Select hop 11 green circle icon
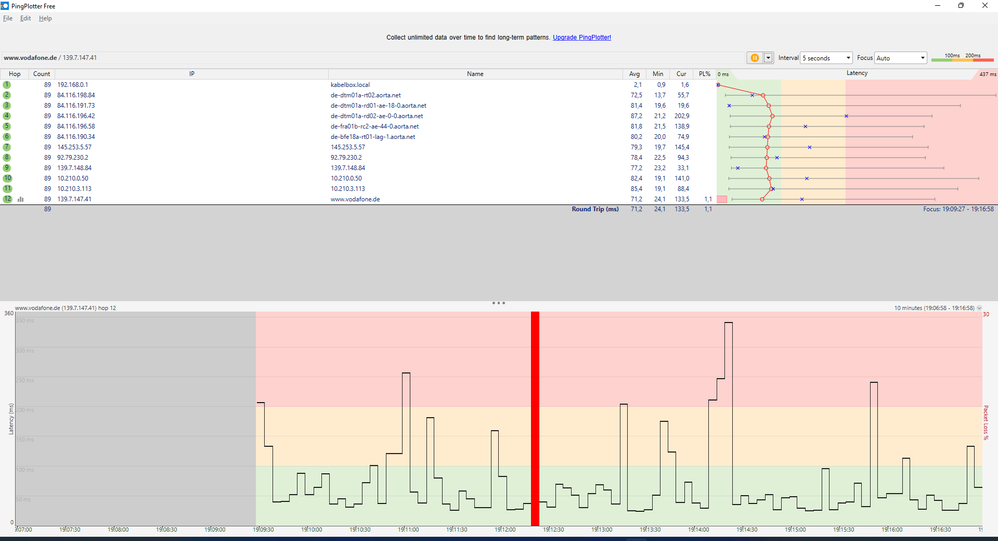The height and width of the screenshot is (541, 998). click(7, 188)
